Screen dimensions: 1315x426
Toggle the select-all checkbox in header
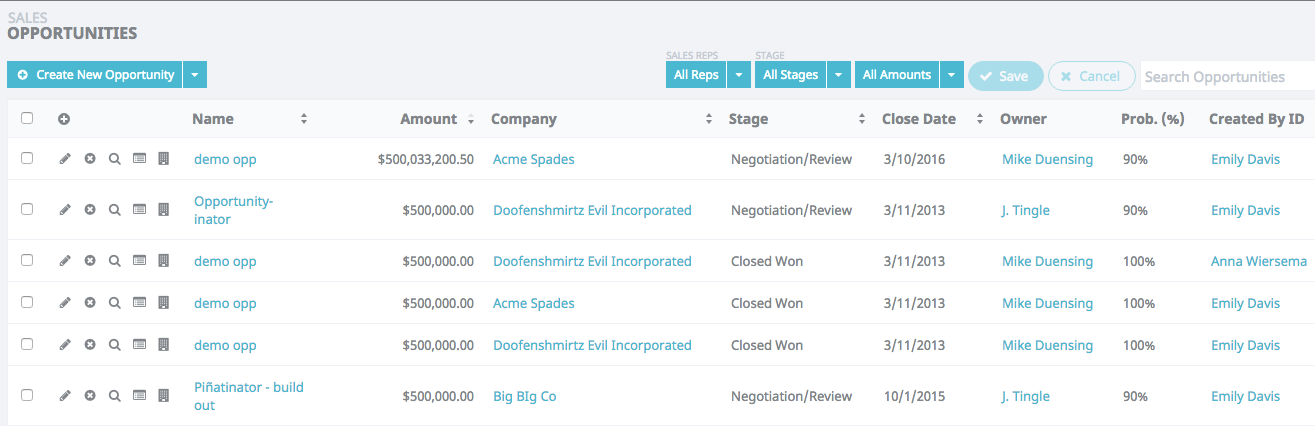(27, 118)
